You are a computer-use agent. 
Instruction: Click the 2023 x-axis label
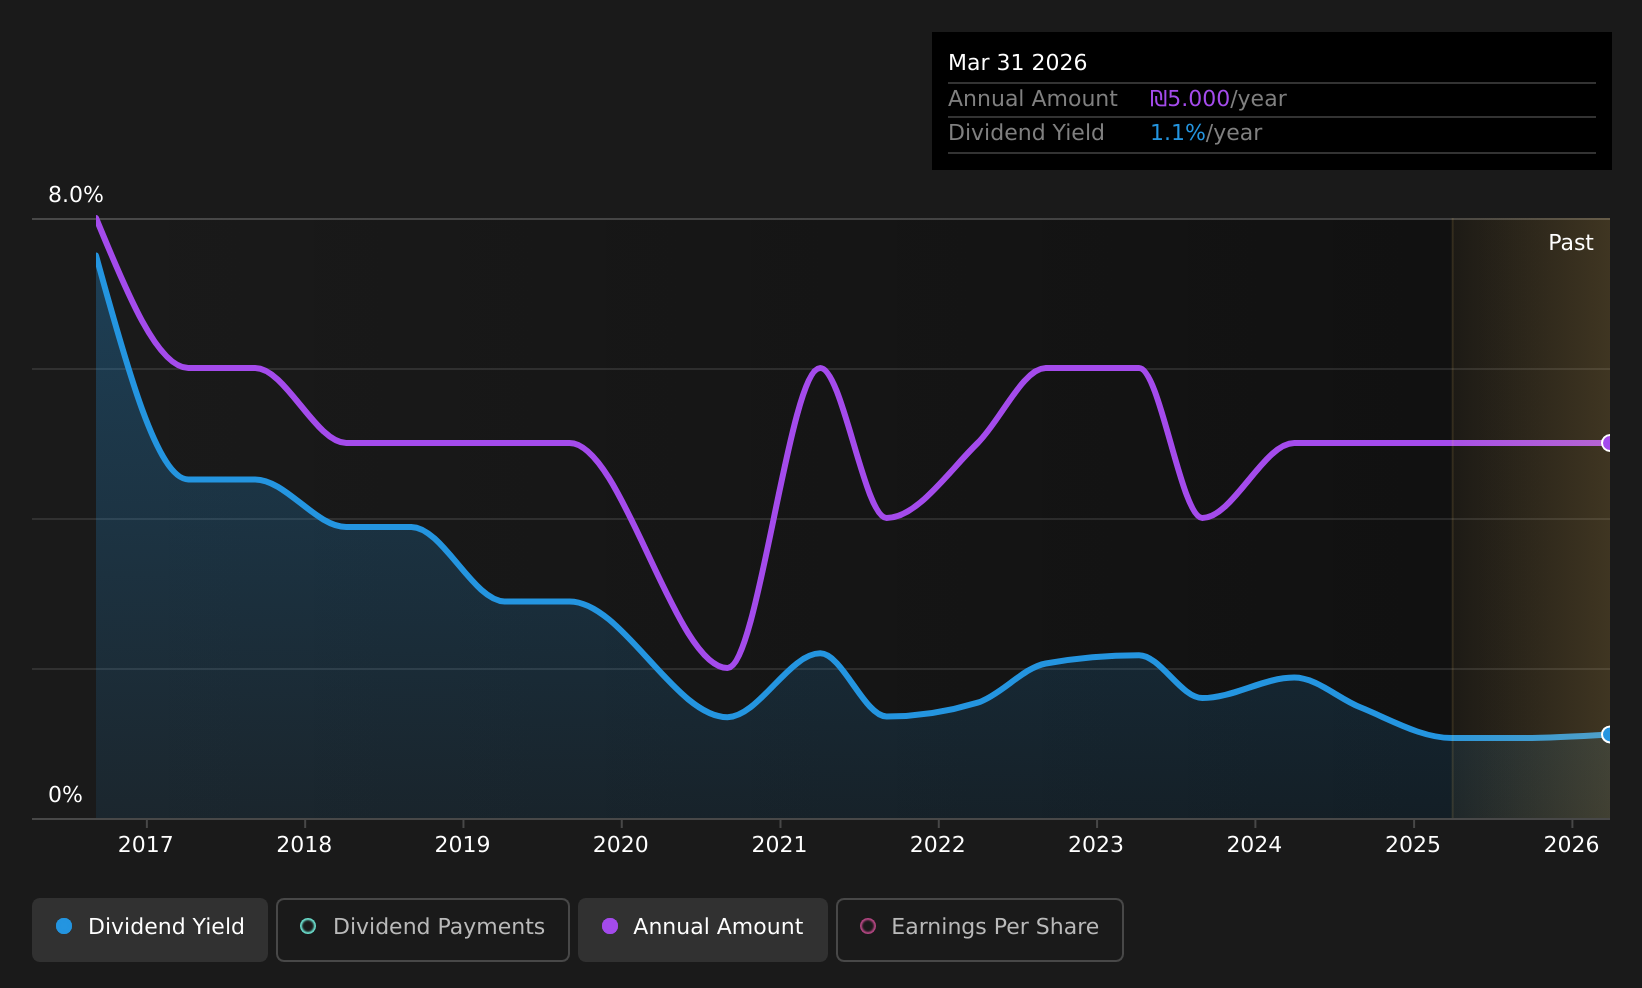coord(1096,845)
